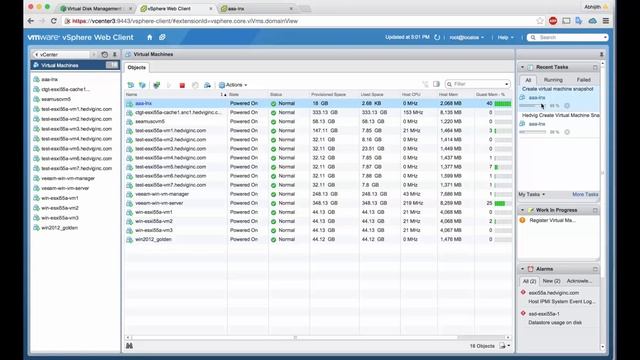Open the root@localos user dropdown

pos(467,37)
